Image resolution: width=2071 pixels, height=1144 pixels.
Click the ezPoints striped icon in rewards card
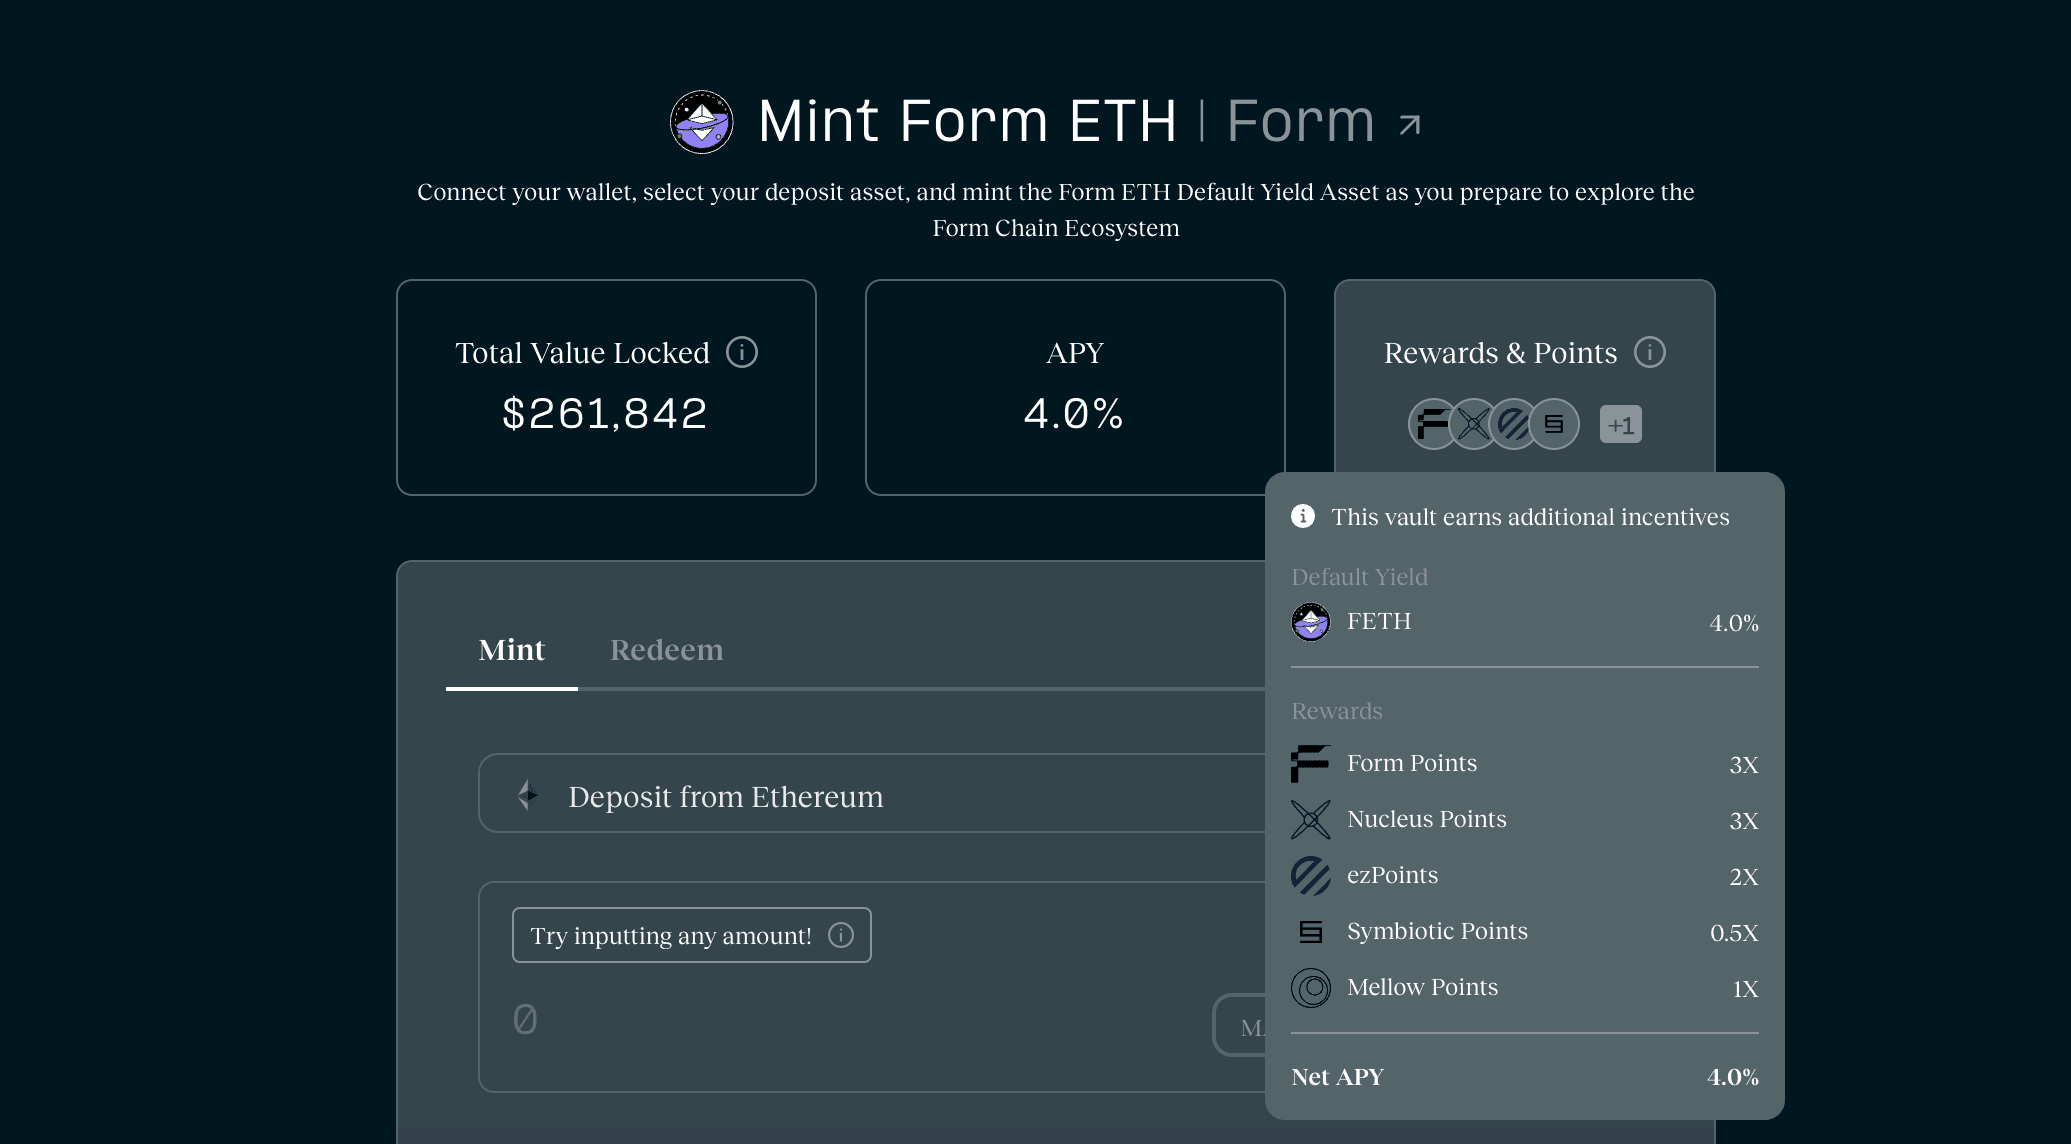pyautogui.click(x=1513, y=424)
